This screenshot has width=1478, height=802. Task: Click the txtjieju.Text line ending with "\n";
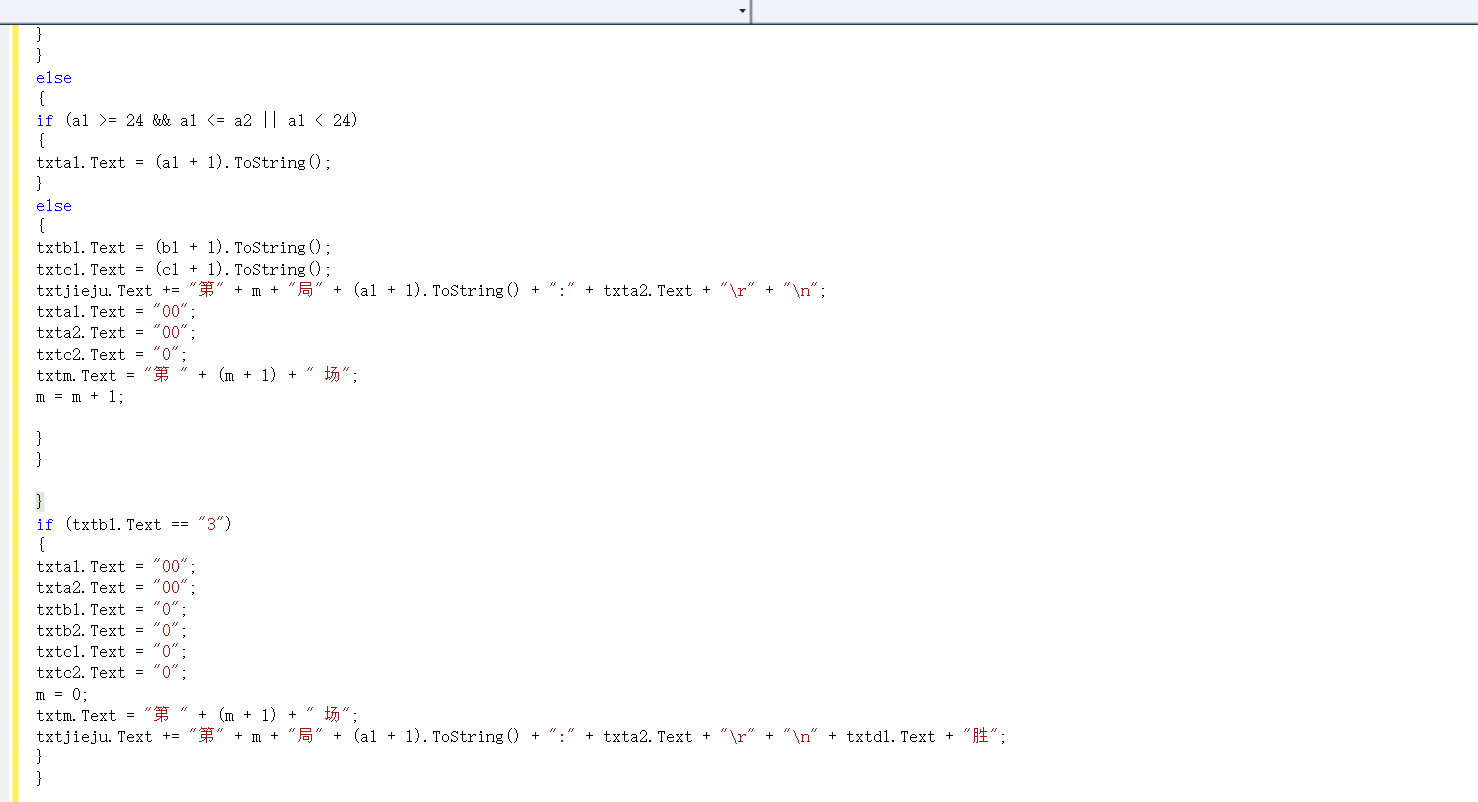pyautogui.click(x=432, y=290)
